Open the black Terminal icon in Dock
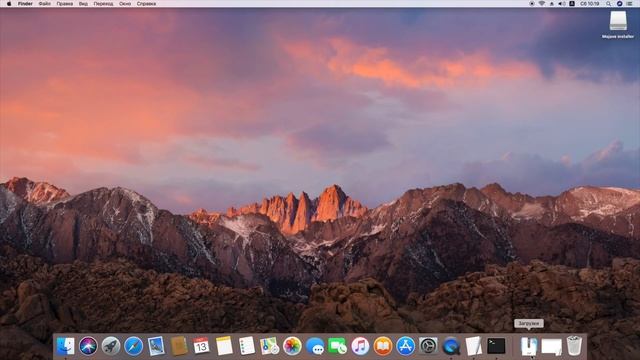This screenshot has width=640, height=360. [496, 346]
